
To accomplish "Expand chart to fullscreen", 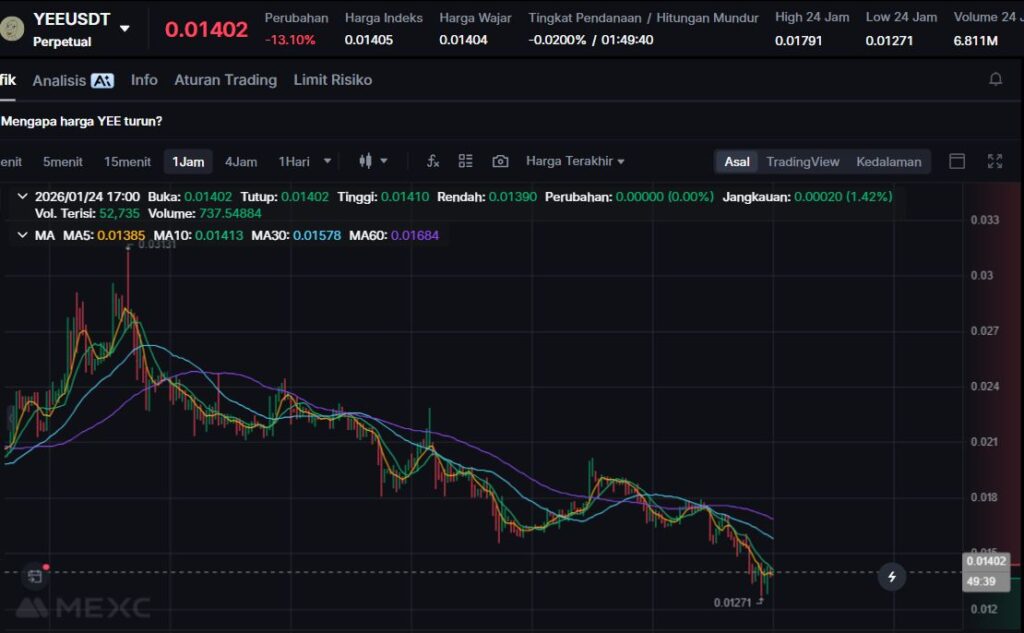I will [995, 161].
